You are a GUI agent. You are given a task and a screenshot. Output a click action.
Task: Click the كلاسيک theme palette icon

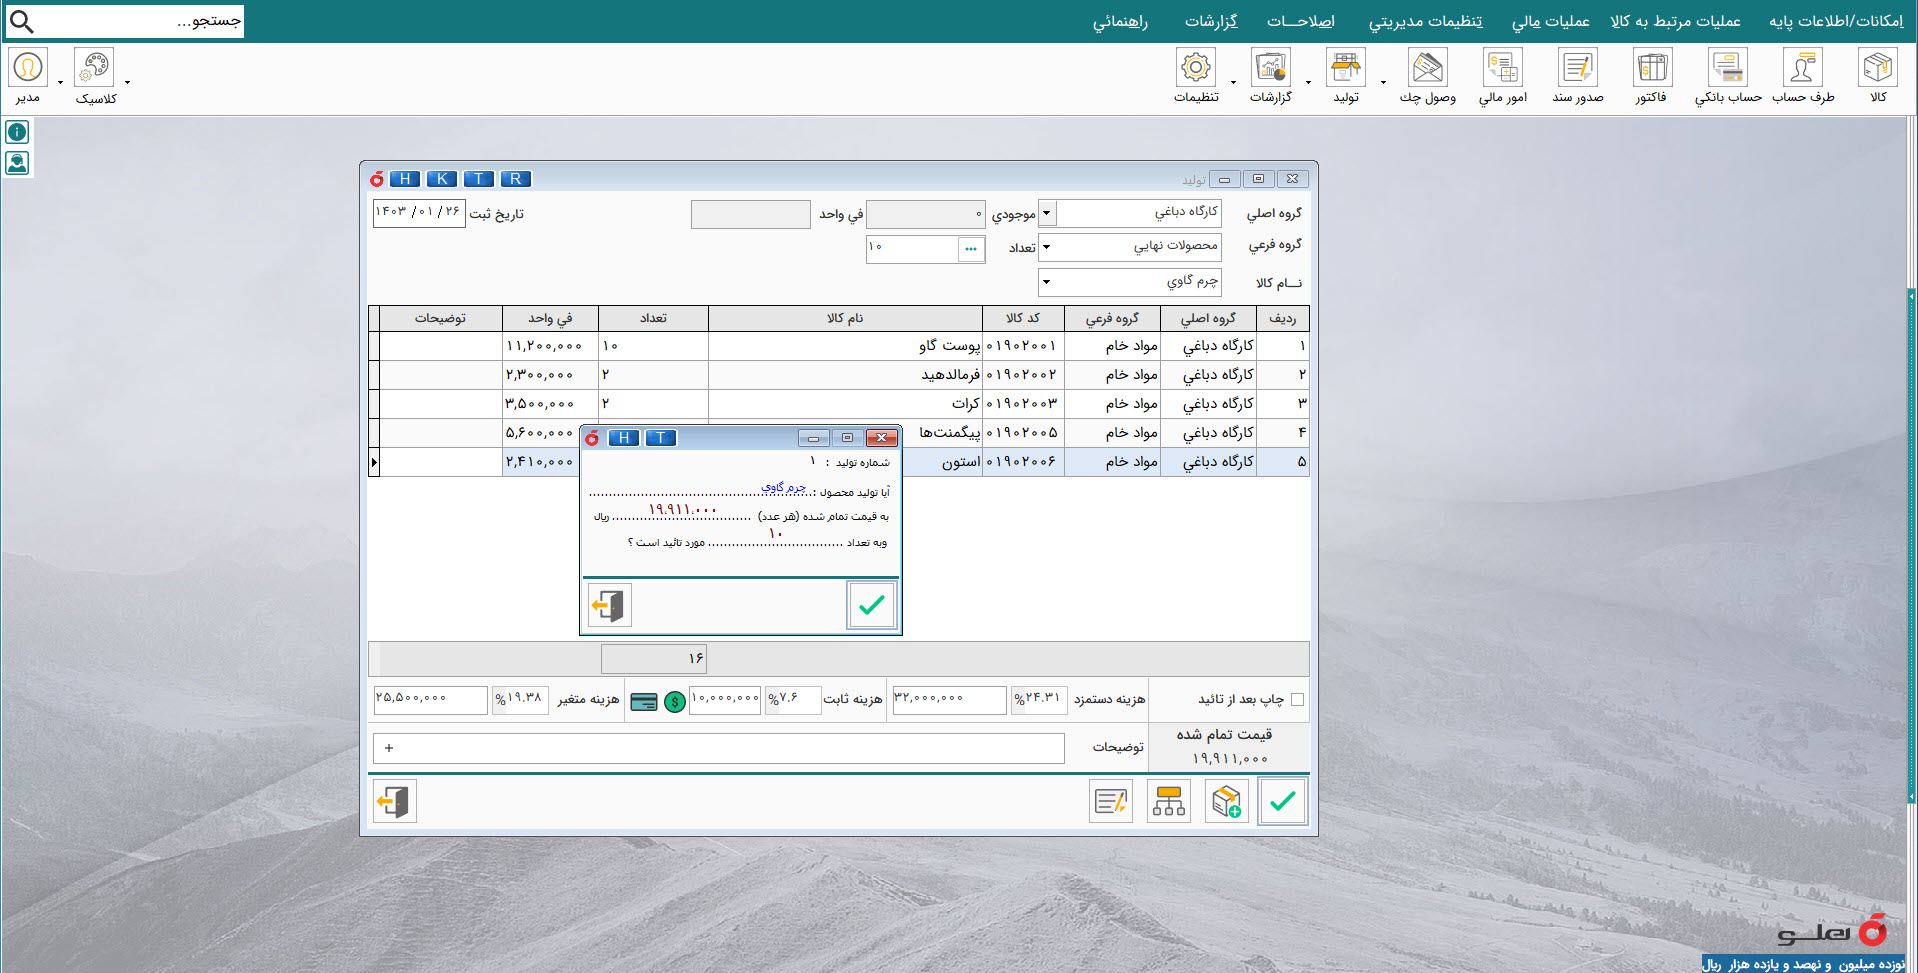pyautogui.click(x=94, y=68)
